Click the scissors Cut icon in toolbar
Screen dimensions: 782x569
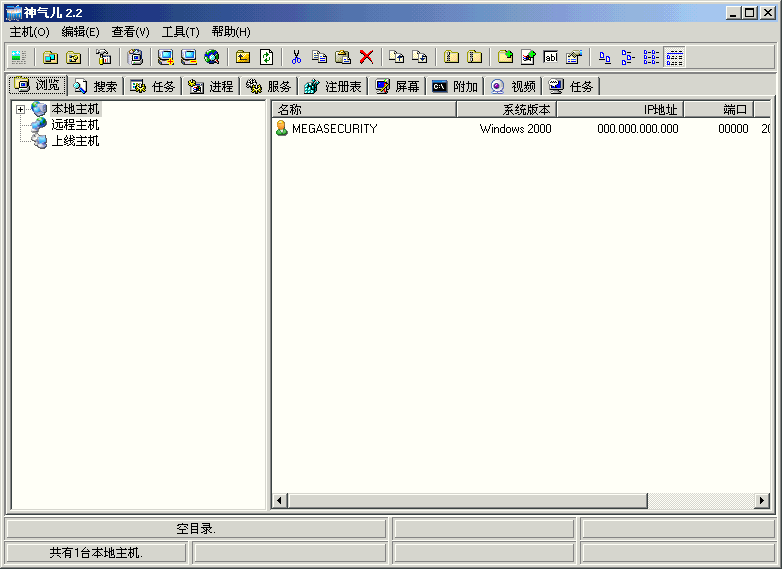(296, 58)
